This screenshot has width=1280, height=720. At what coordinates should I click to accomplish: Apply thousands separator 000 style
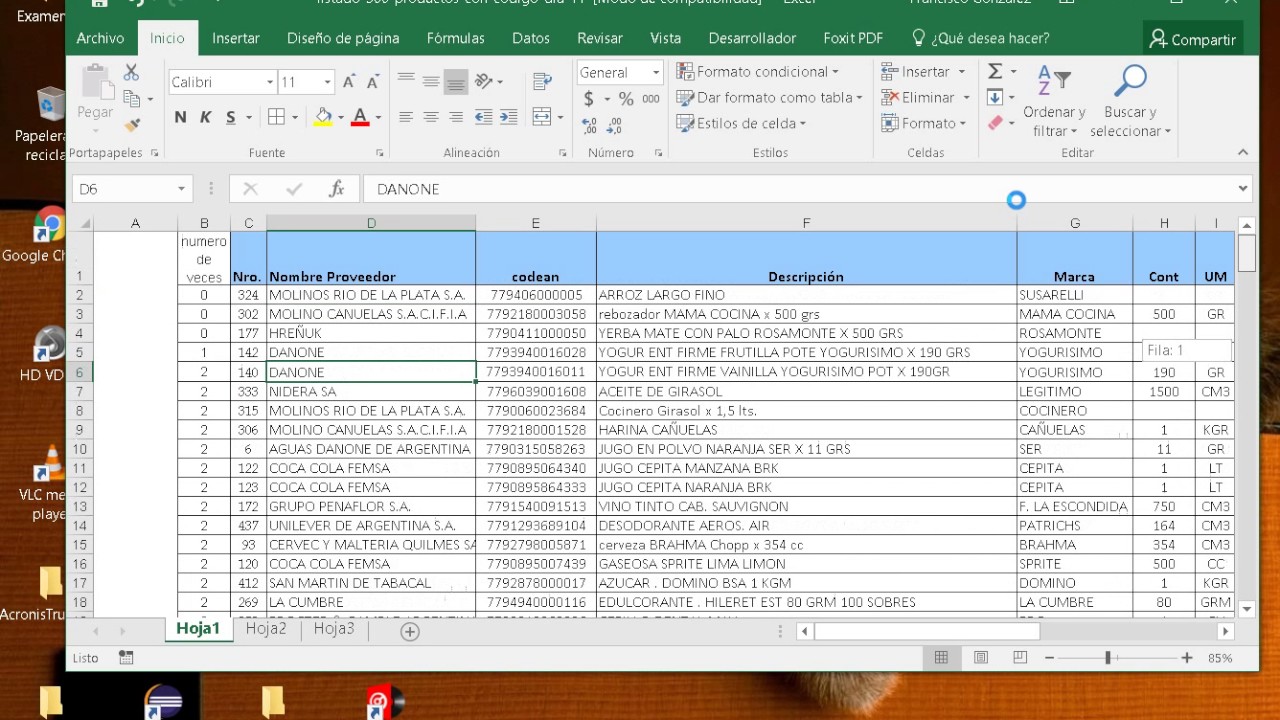[x=651, y=99]
